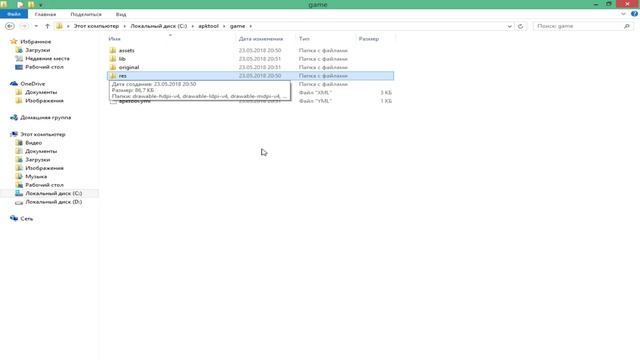Click the Избранное star icon
The image size is (640, 360).
coord(14,42)
